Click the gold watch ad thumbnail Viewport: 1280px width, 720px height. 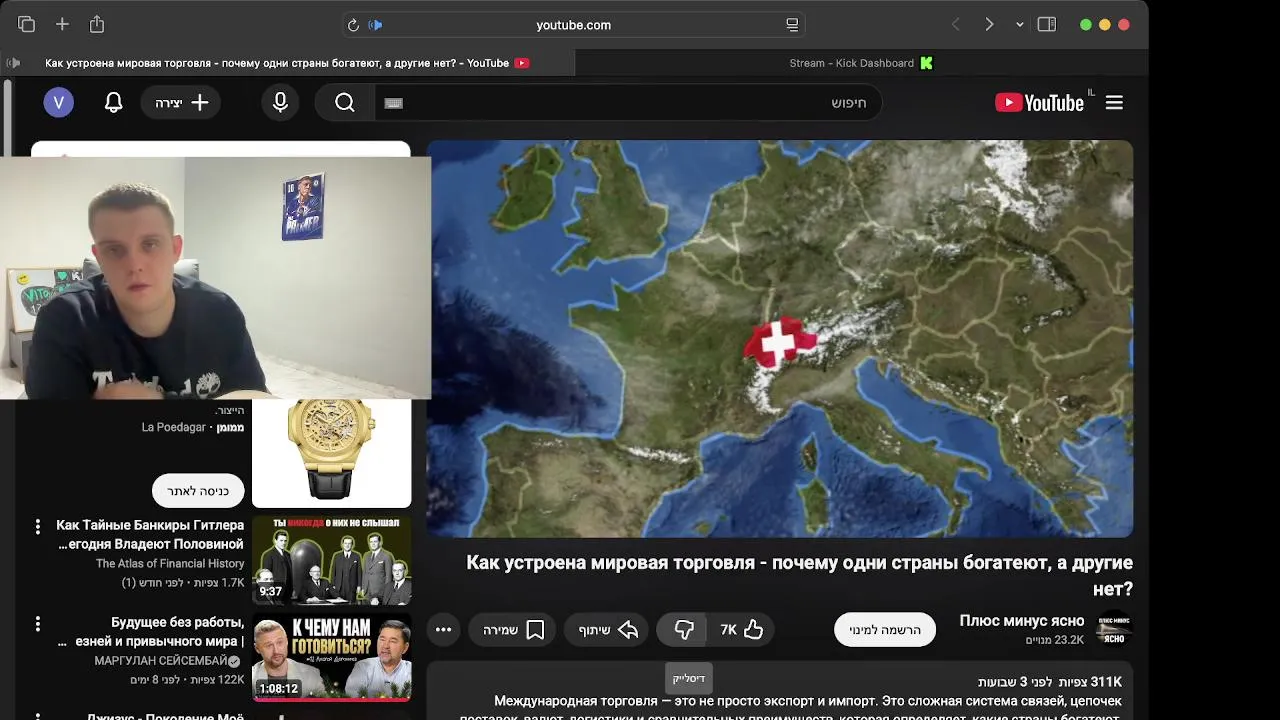[332, 453]
